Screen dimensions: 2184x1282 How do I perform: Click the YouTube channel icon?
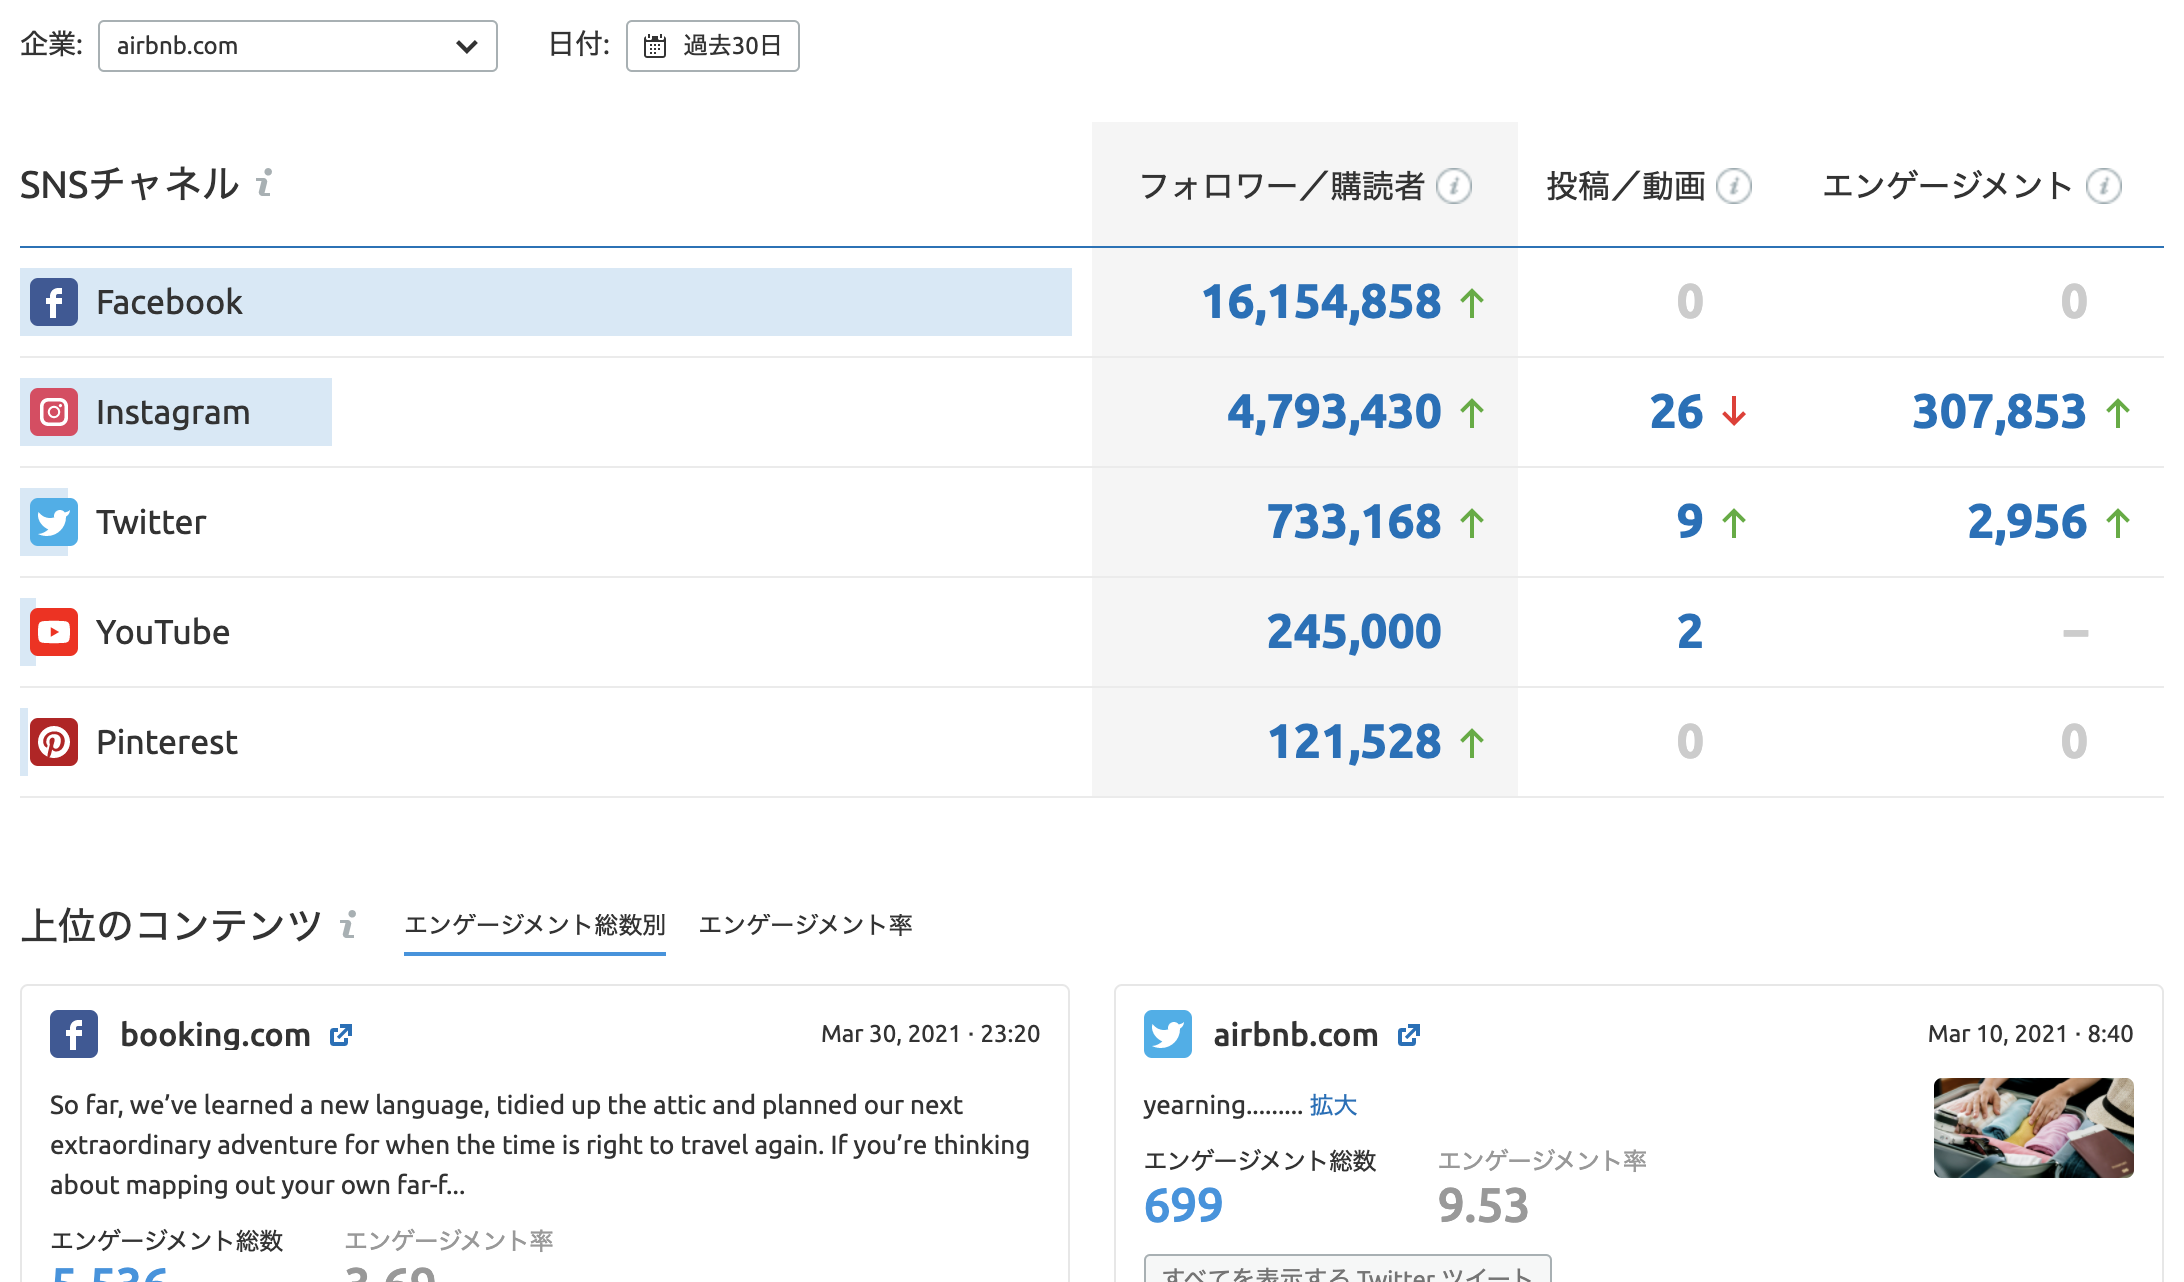coord(54,632)
